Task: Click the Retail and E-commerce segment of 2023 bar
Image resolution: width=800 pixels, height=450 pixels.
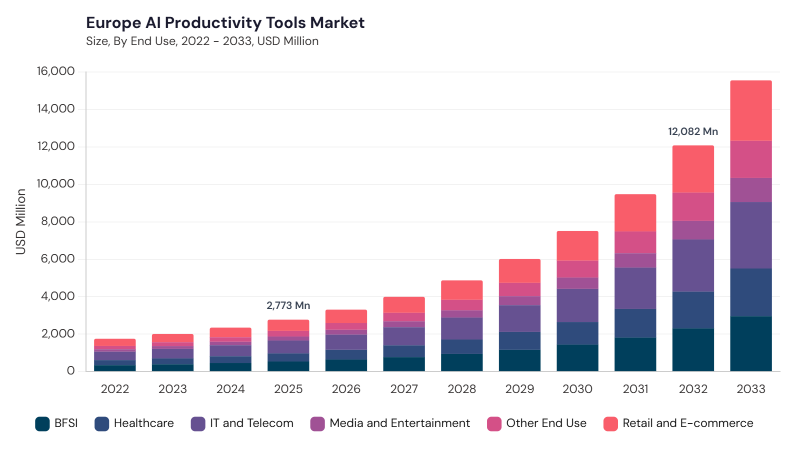Action: (172, 338)
